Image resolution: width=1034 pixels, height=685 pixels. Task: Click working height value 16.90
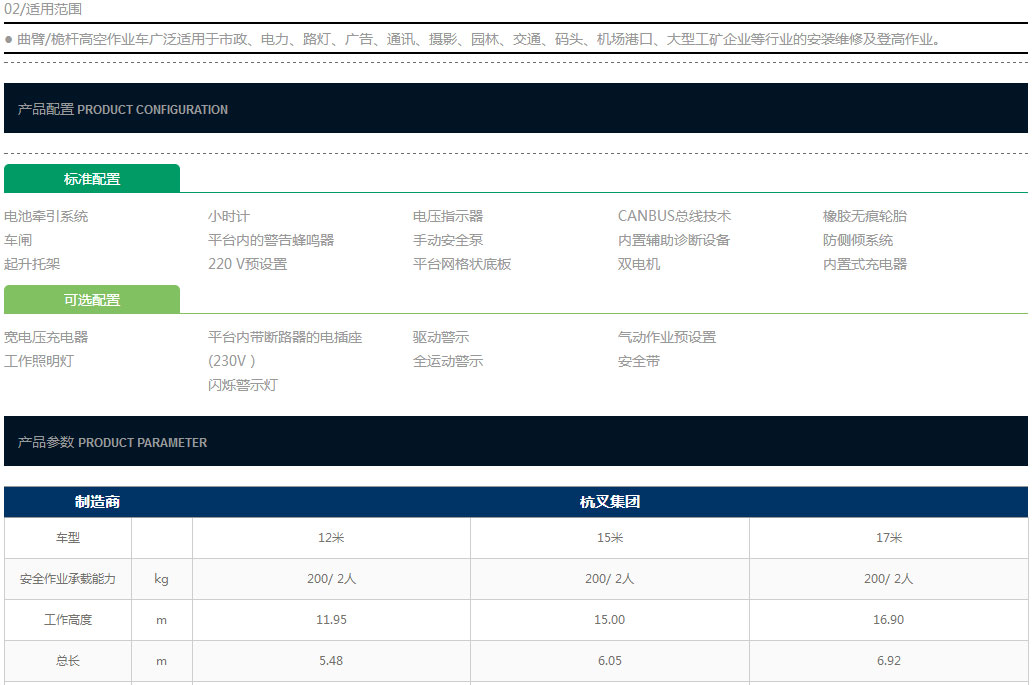888,620
